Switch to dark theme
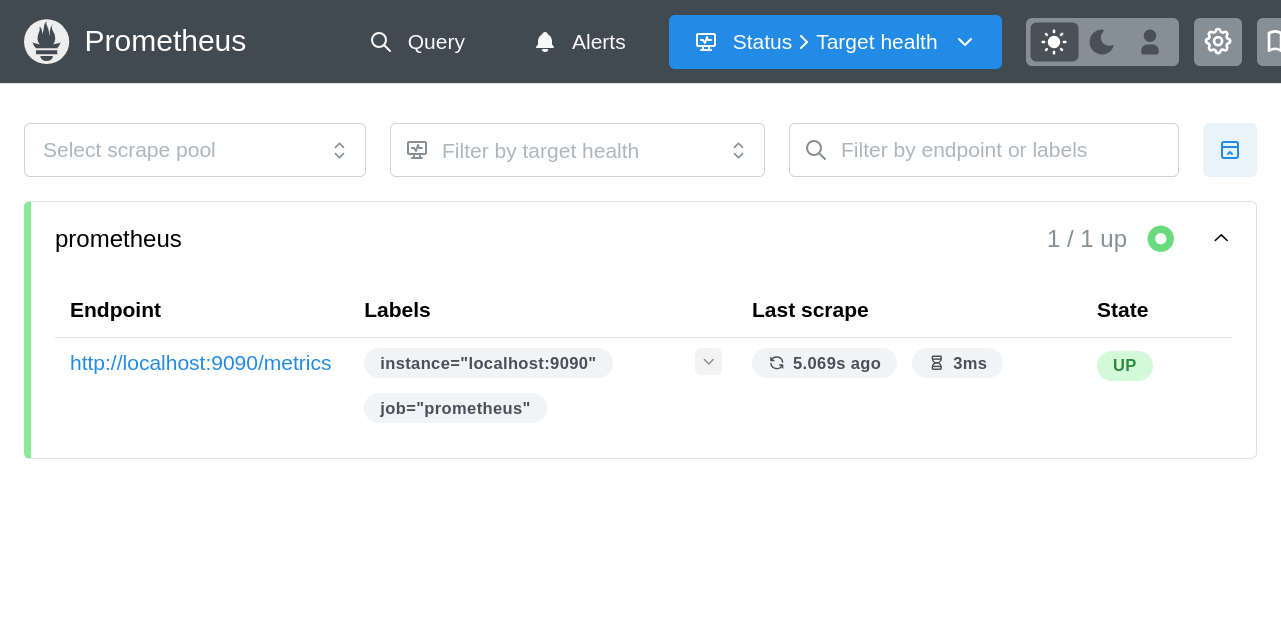Viewport: 1281px width, 617px height. point(1101,42)
